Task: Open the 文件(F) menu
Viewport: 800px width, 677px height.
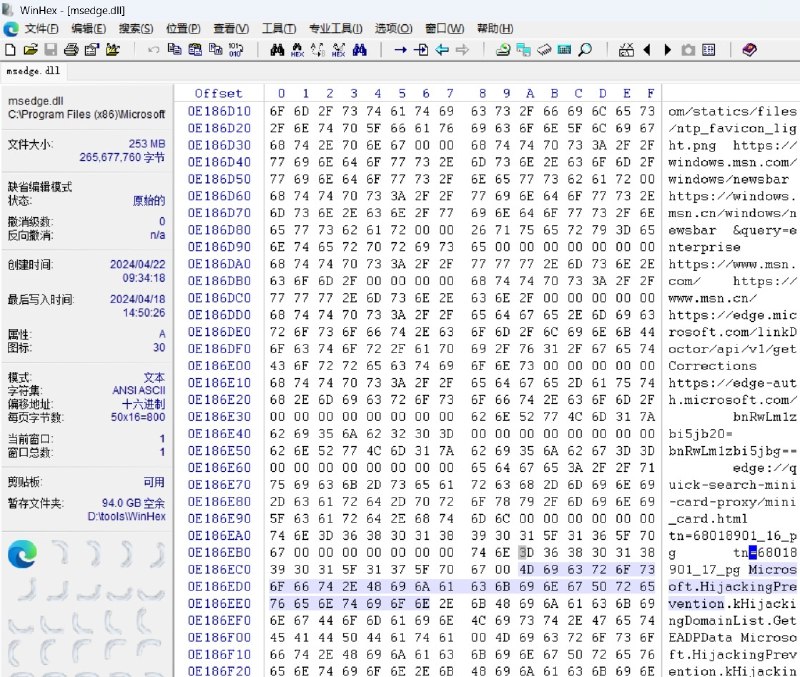Action: point(41,29)
